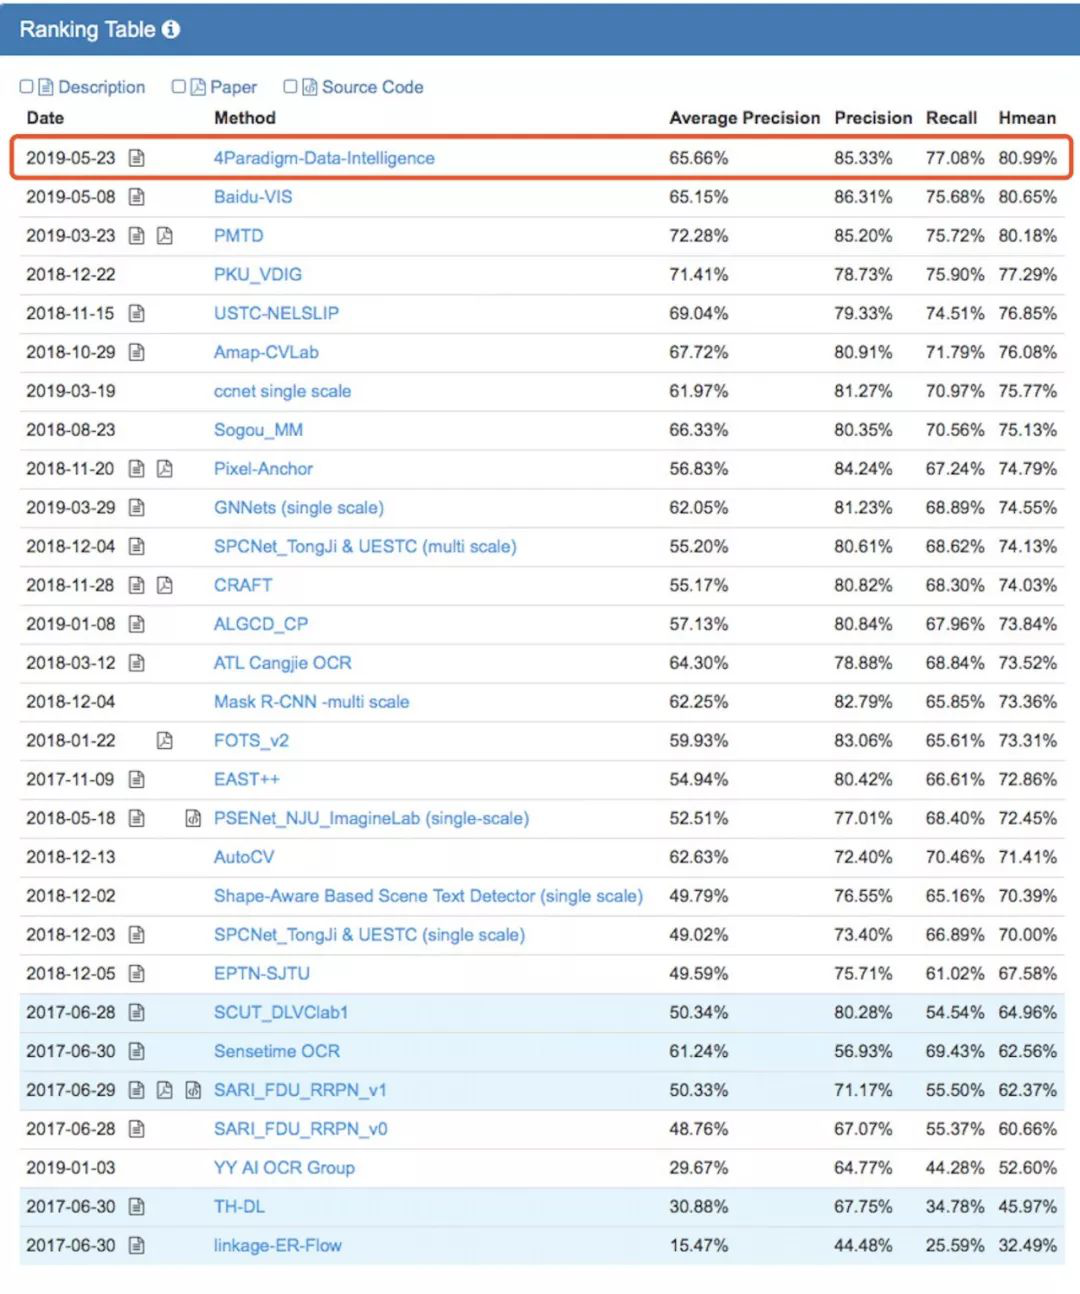Open description icon for TH-DL row
Screen dimensions: 1080x1294
[137, 1207]
